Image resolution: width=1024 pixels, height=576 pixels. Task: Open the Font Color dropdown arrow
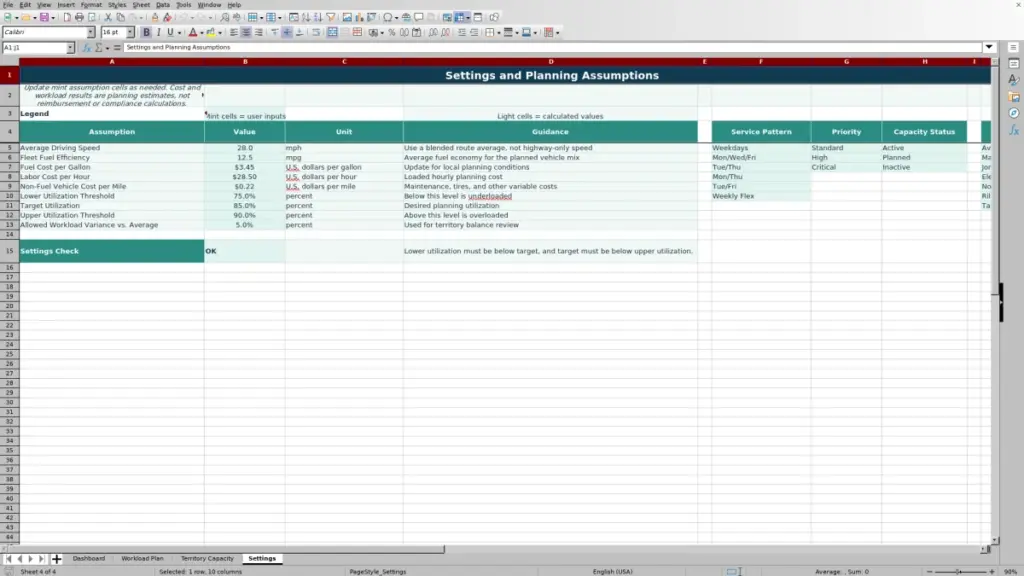[202, 32]
